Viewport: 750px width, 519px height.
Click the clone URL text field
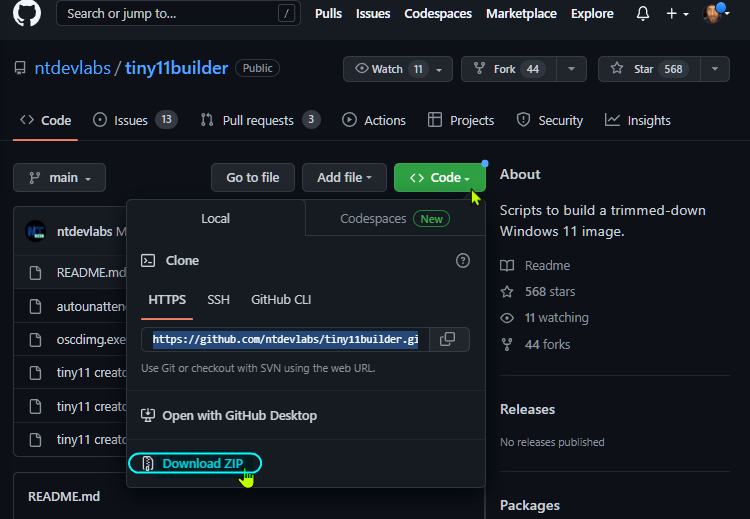286,340
